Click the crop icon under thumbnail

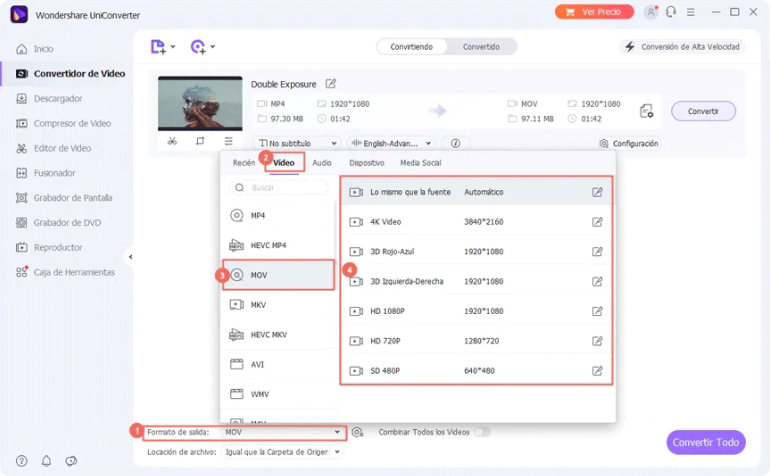(x=200, y=141)
